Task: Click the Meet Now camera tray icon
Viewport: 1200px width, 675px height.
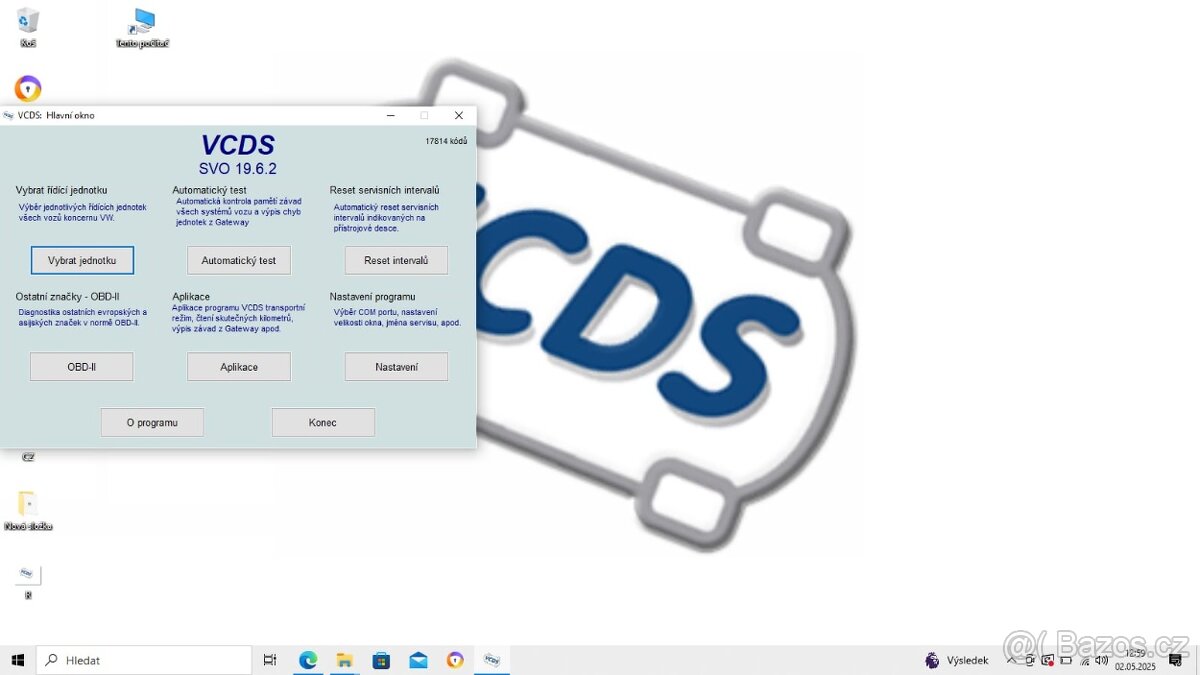Action: 1030,660
